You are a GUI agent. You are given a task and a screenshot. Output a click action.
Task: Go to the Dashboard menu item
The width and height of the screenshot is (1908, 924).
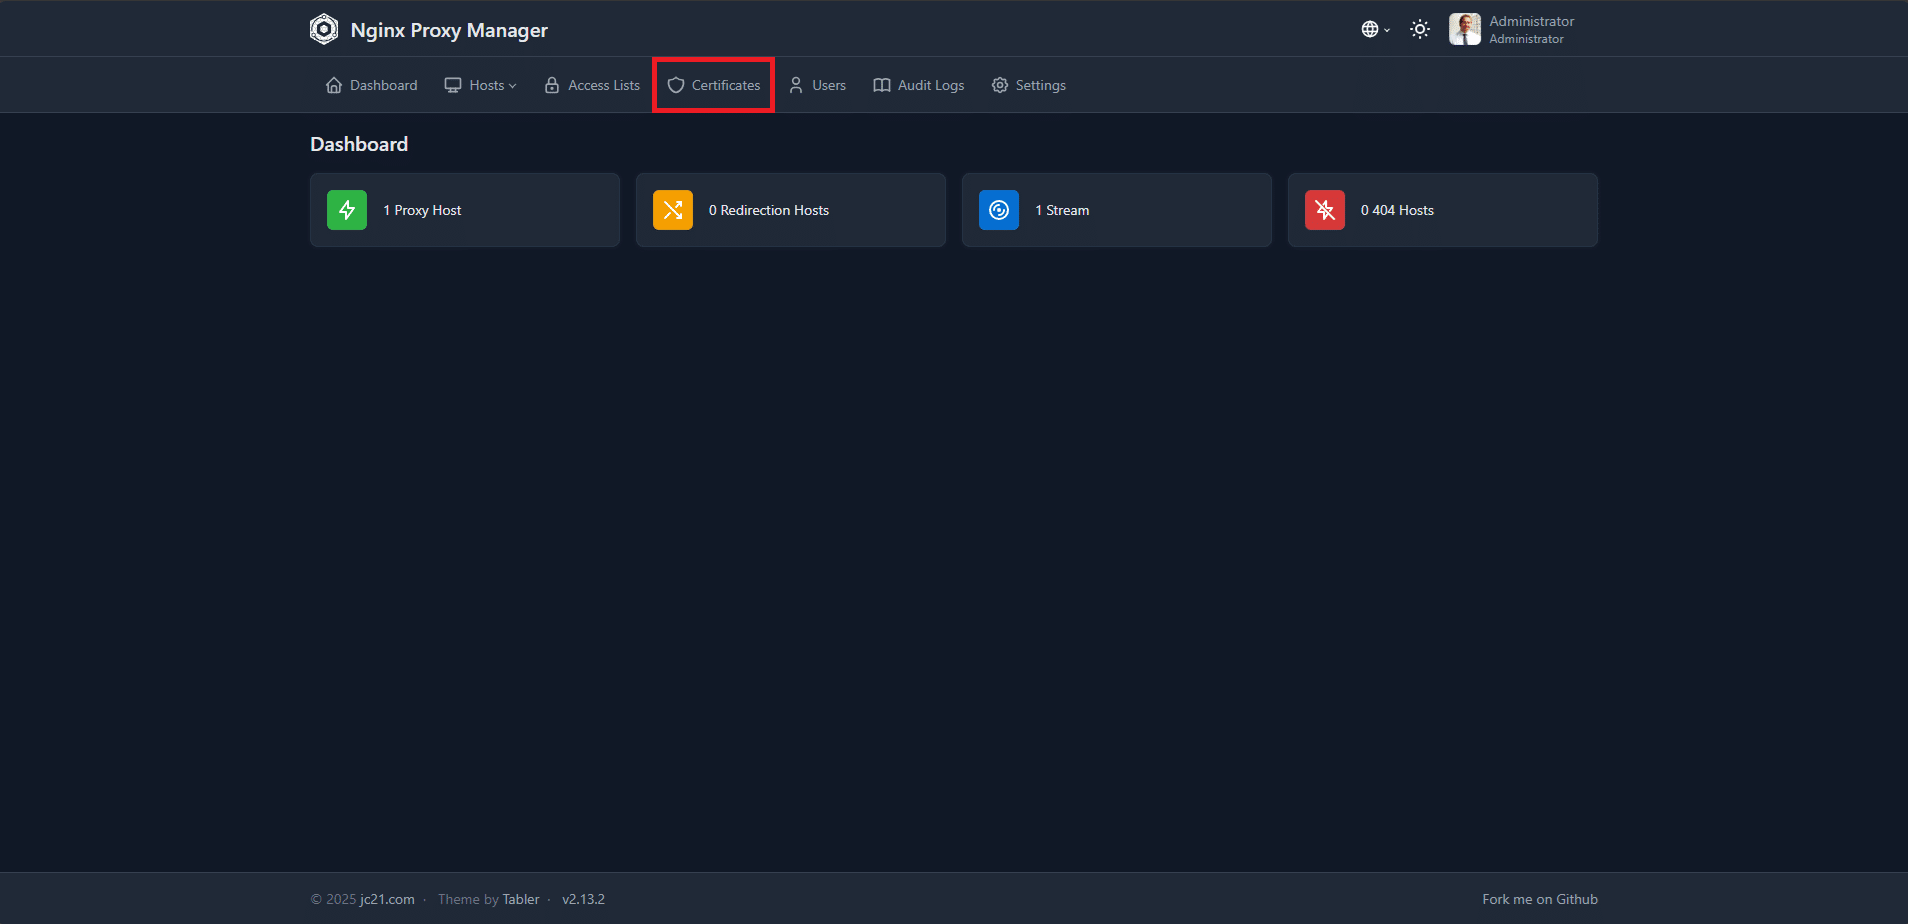[372, 85]
